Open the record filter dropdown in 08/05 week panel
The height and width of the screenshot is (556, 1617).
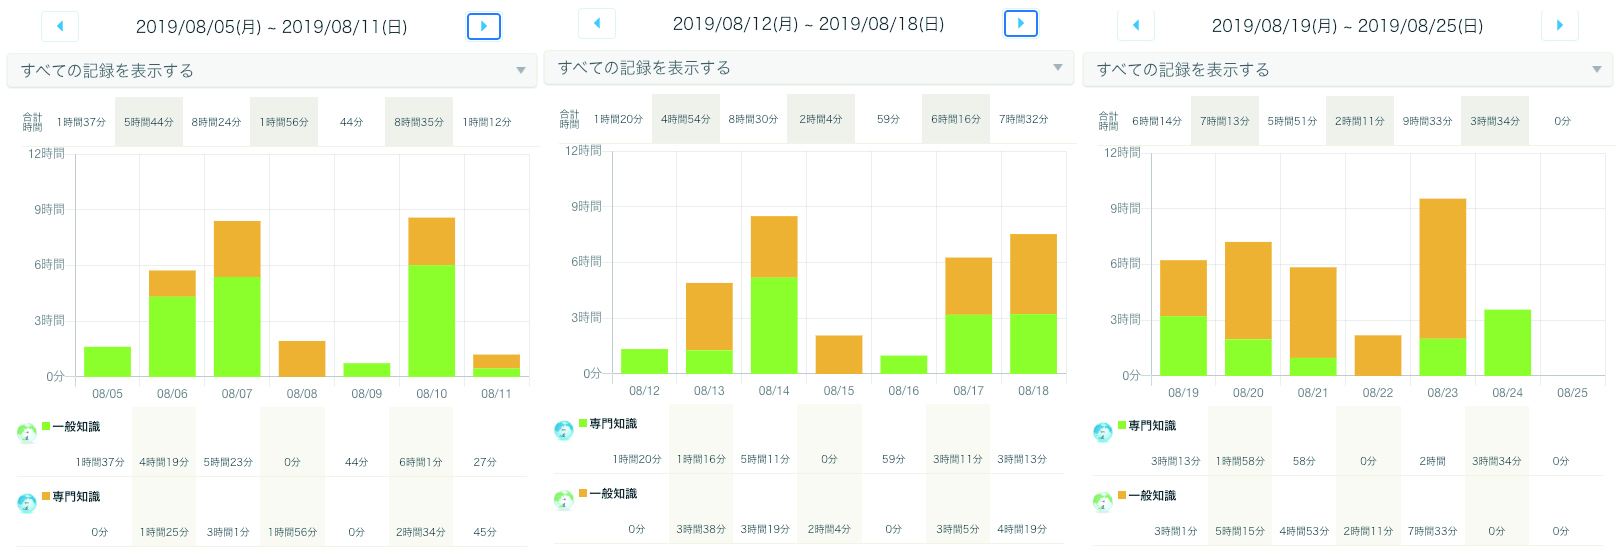click(x=272, y=70)
